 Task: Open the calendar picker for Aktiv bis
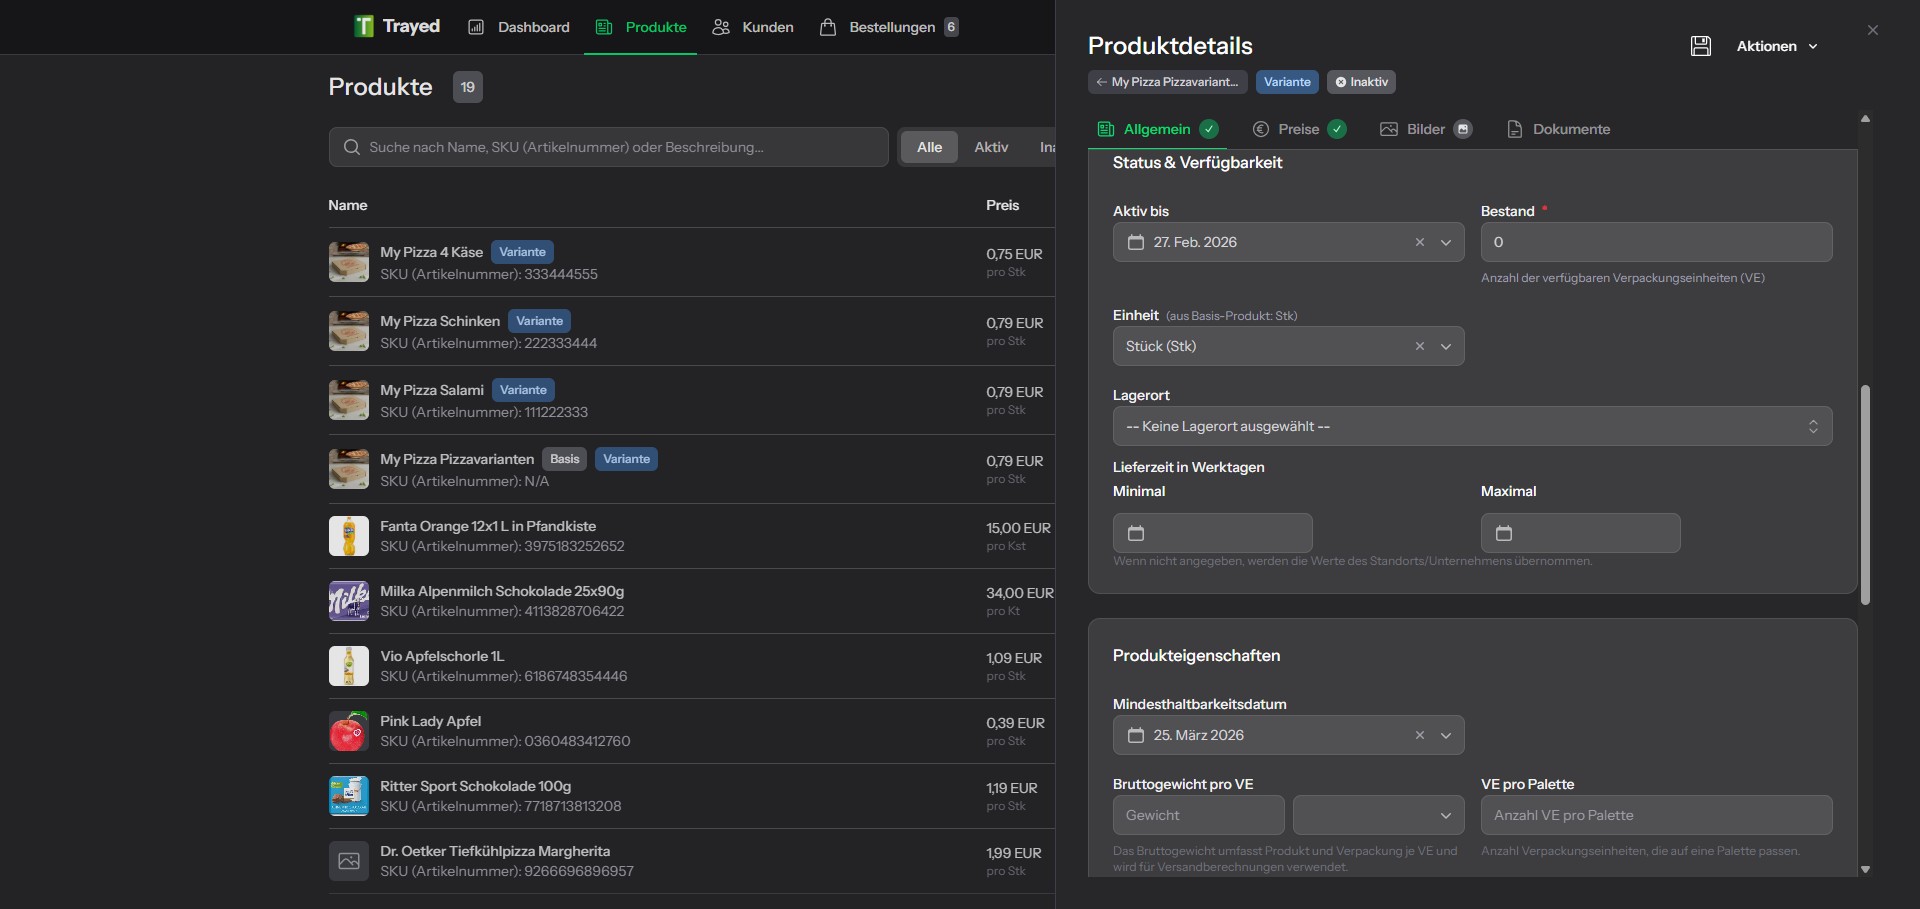tap(1136, 242)
